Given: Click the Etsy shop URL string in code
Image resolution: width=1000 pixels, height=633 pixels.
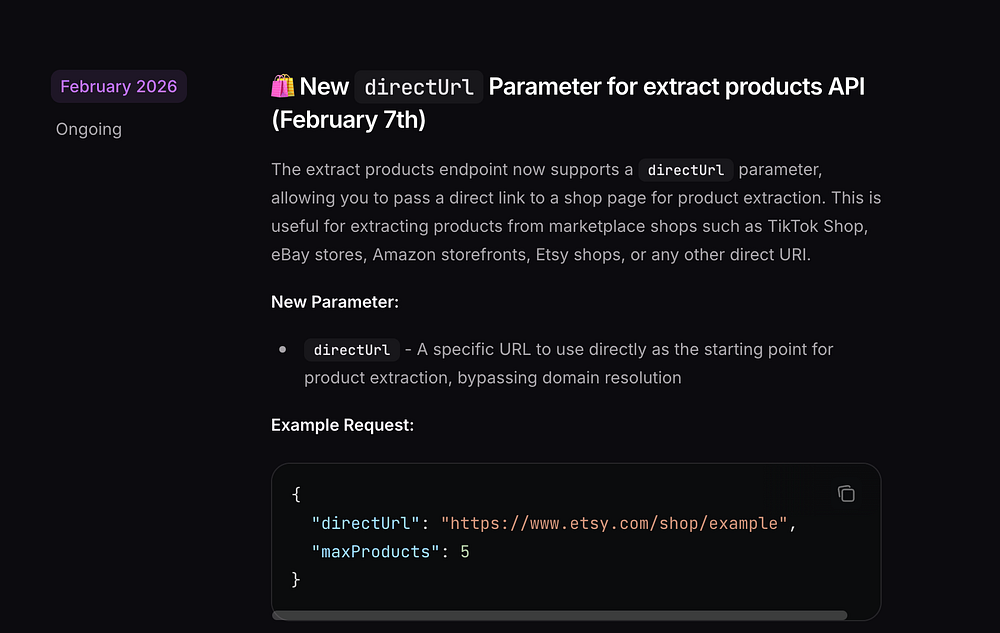Looking at the screenshot, I should 614,523.
